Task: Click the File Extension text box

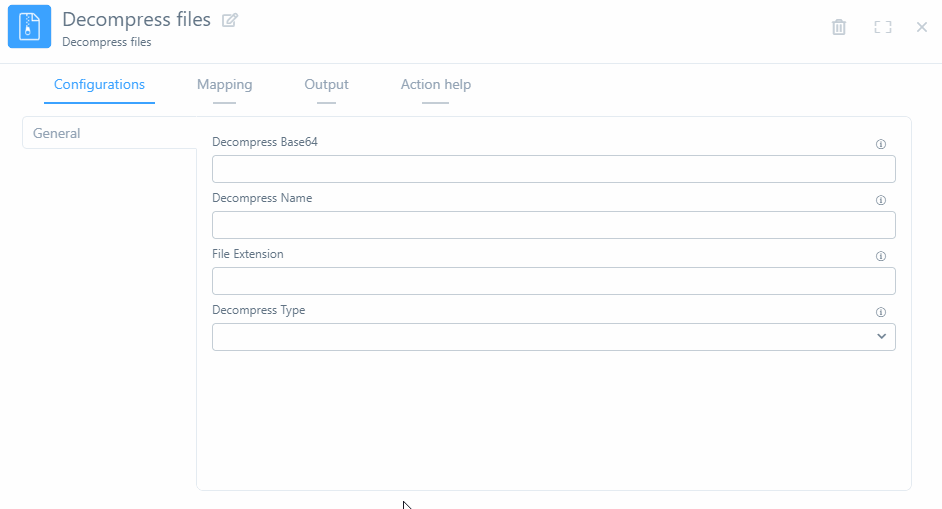Action: pyautogui.click(x=553, y=281)
